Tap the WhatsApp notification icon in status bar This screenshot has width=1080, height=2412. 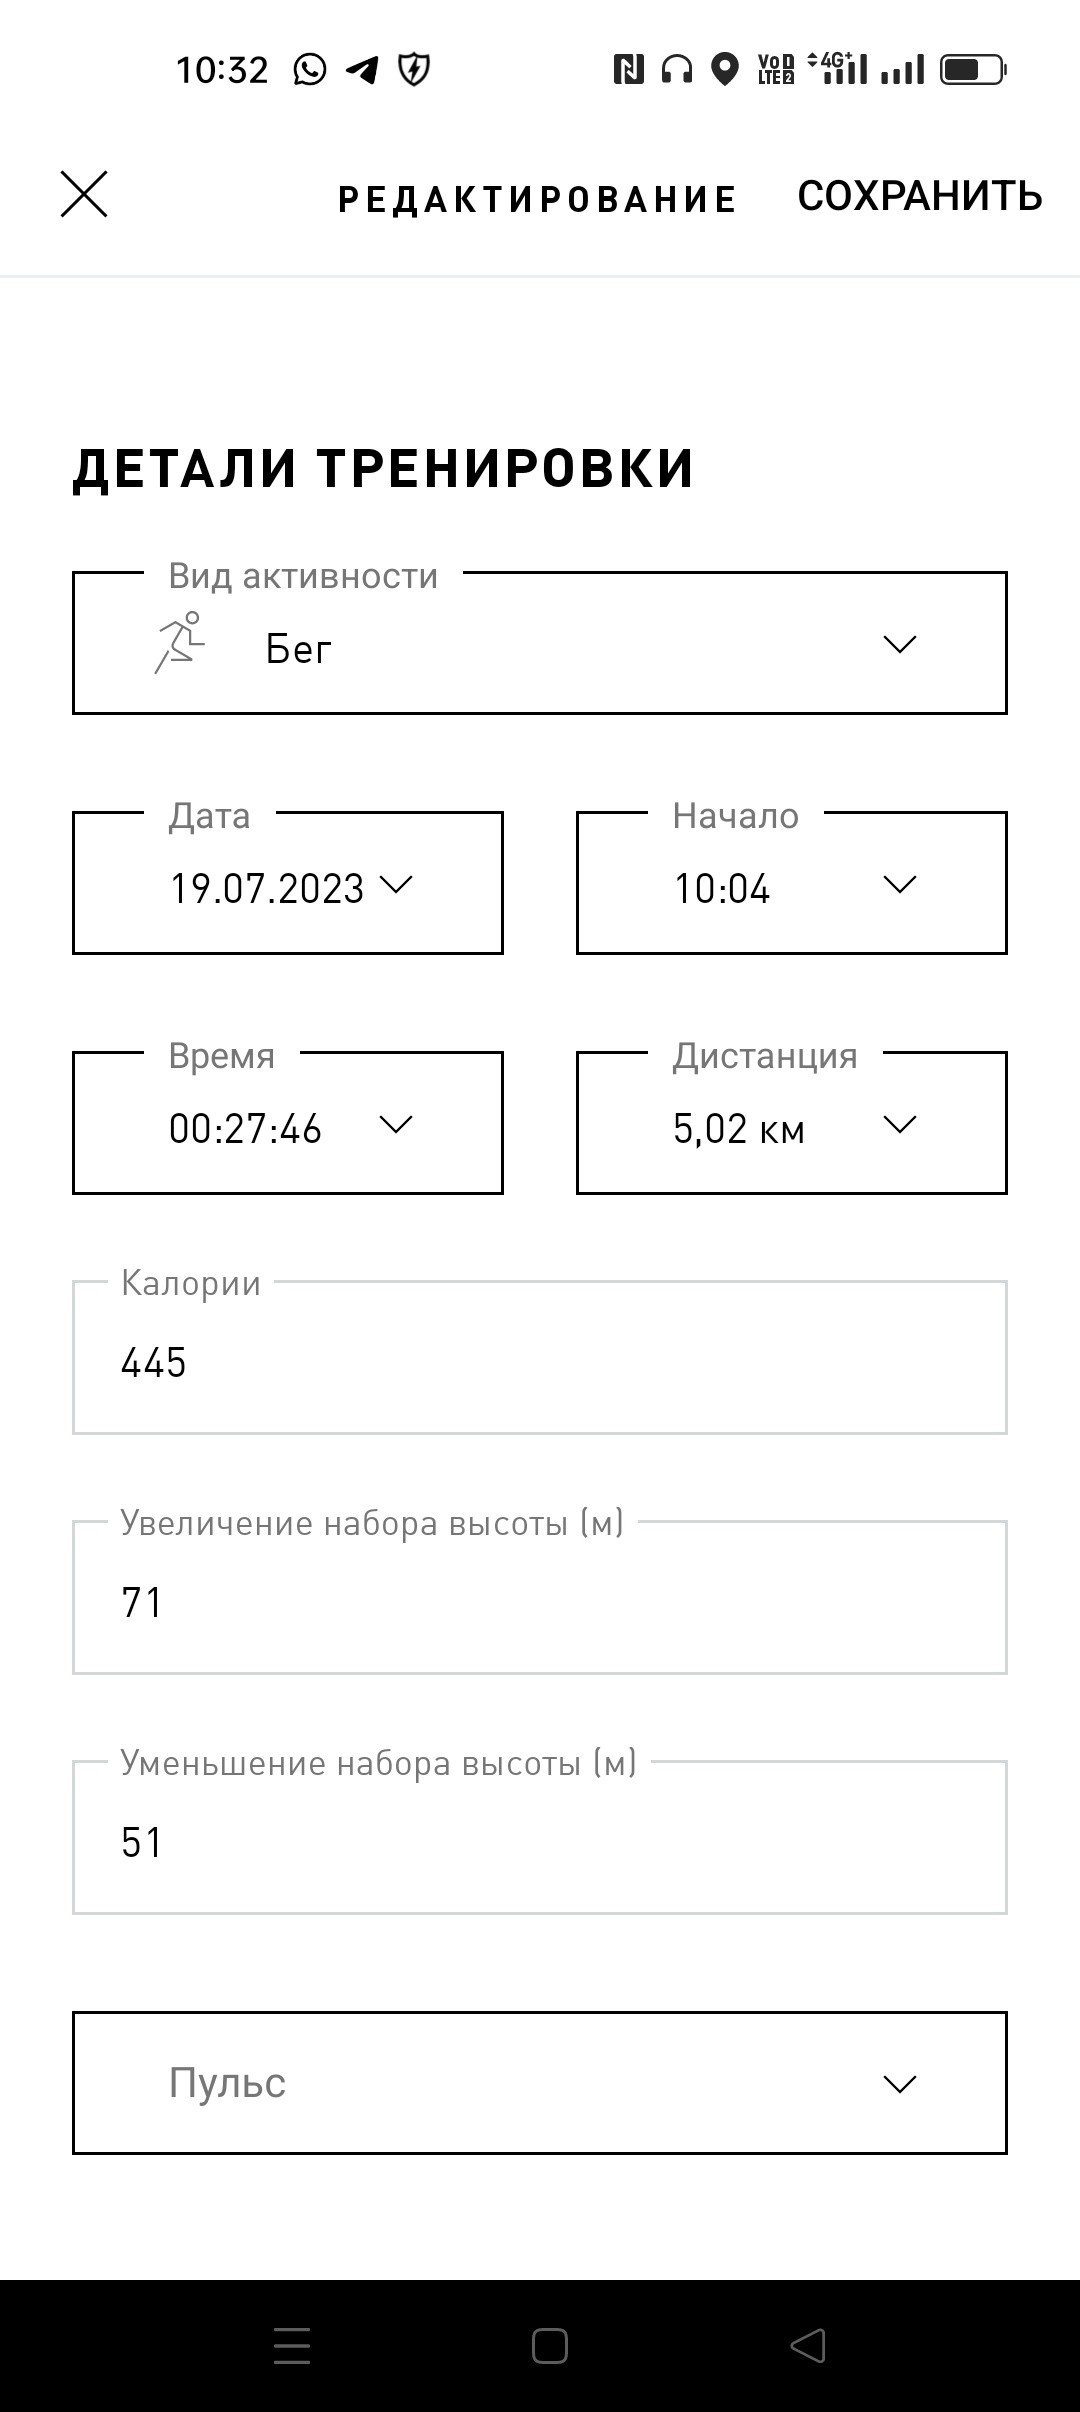pyautogui.click(x=310, y=69)
